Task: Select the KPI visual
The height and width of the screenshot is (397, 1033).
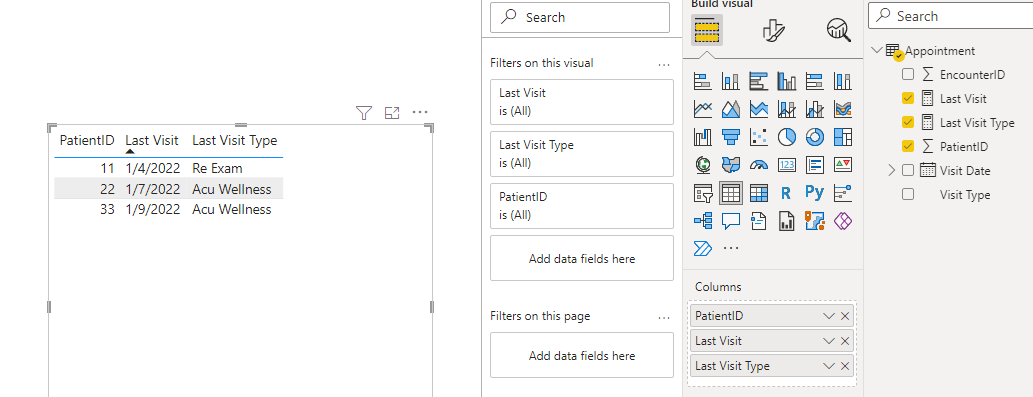Action: 843,165
